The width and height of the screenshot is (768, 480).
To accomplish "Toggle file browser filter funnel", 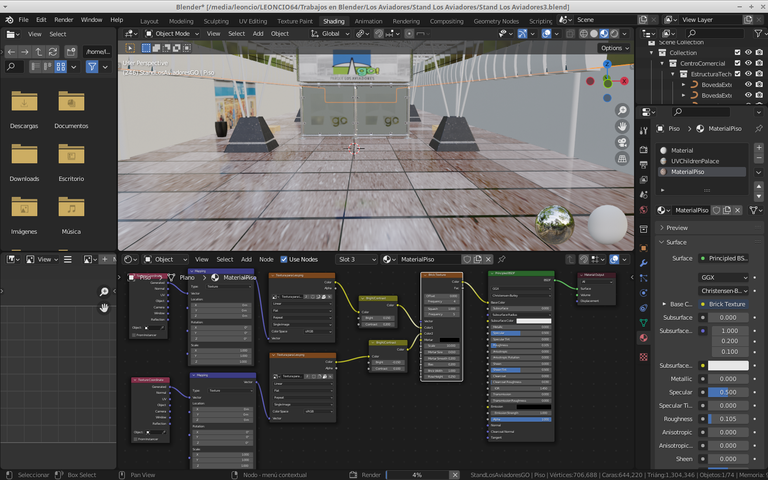I will [x=92, y=67].
